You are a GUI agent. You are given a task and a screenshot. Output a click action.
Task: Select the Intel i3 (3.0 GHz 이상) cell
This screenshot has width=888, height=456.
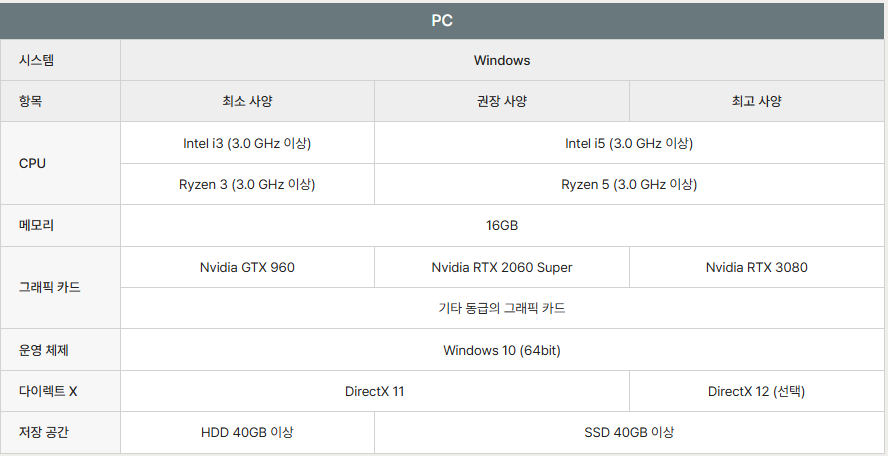coord(247,143)
